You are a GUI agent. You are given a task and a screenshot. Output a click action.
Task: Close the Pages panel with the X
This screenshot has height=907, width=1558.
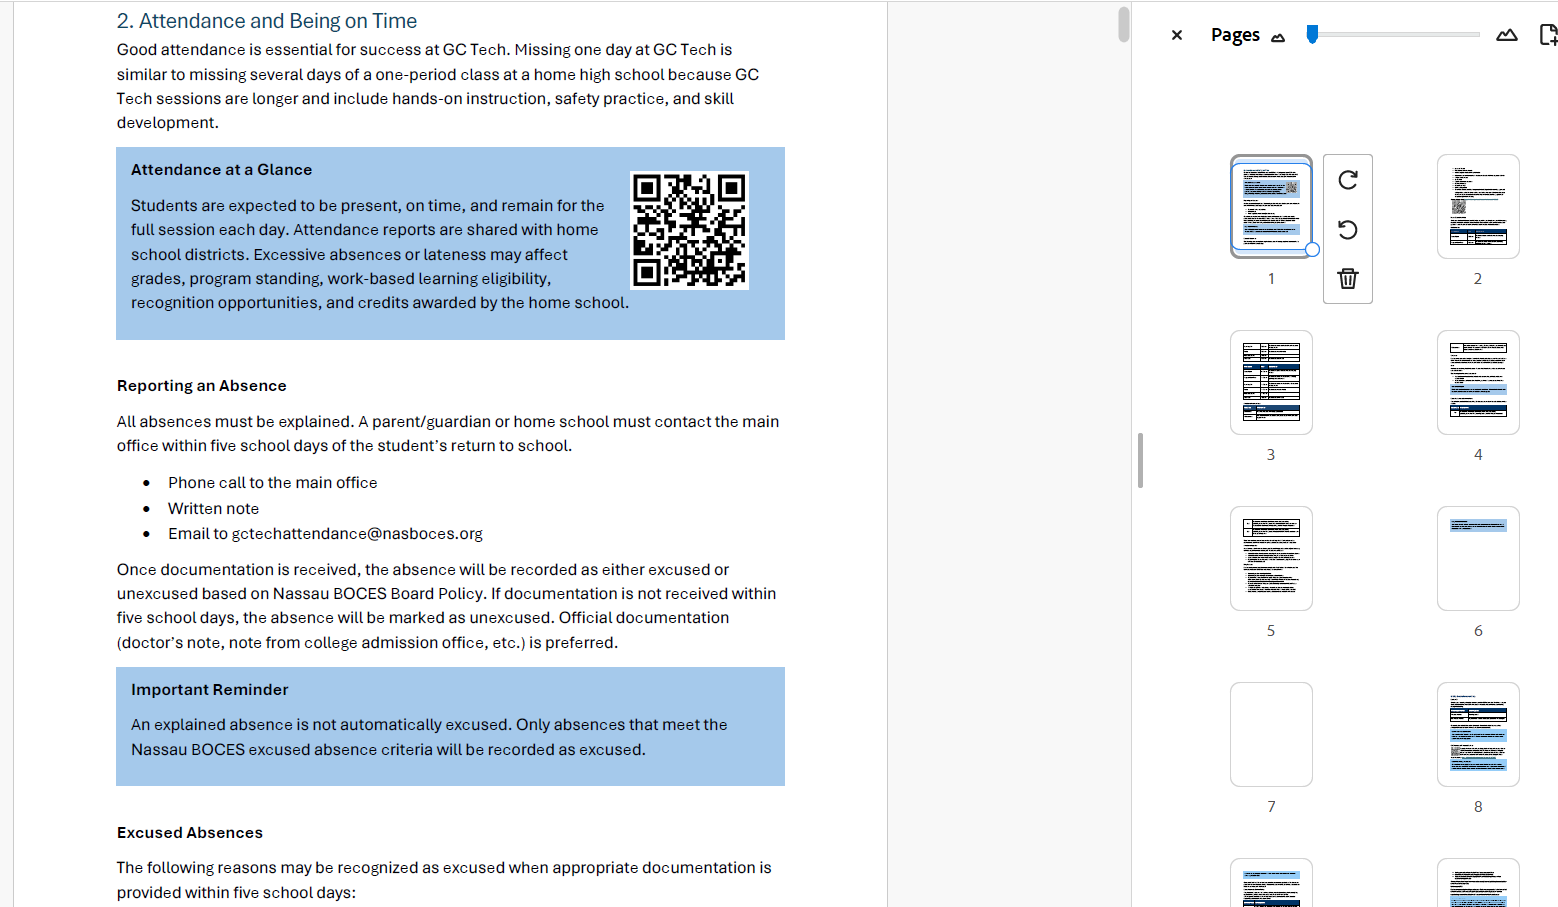1177,35
